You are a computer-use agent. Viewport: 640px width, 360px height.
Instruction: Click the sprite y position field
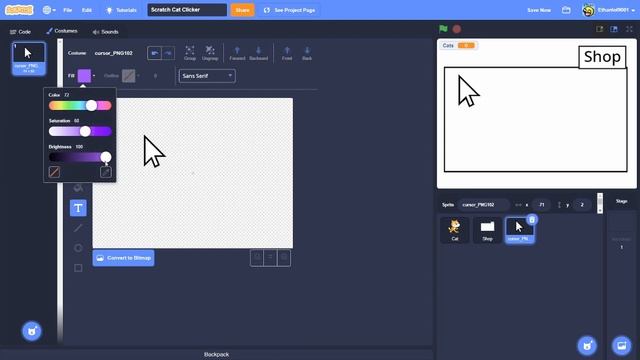(582, 205)
